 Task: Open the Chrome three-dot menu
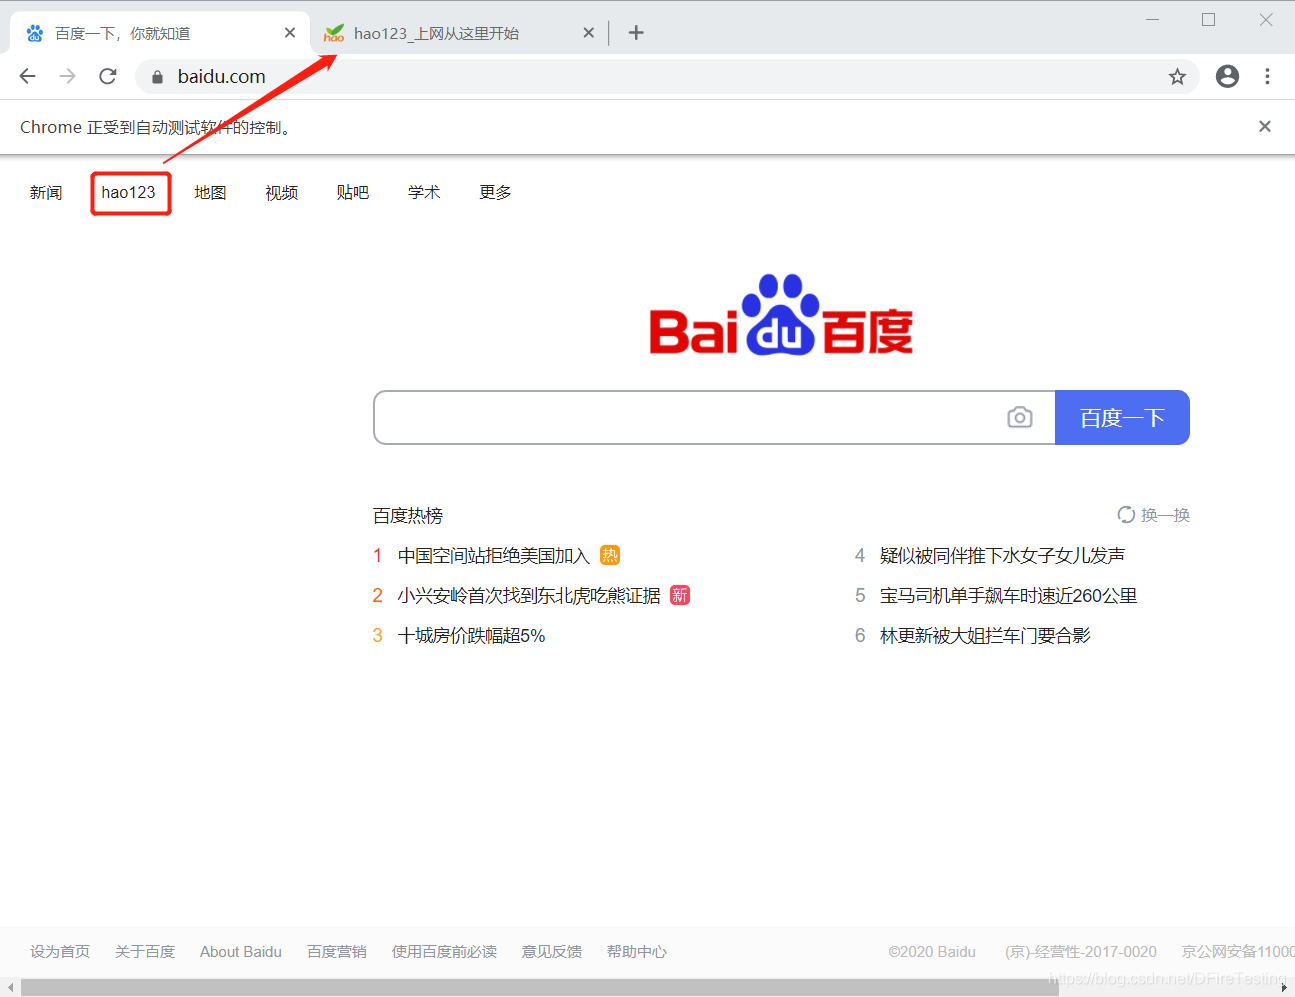coord(1267,76)
